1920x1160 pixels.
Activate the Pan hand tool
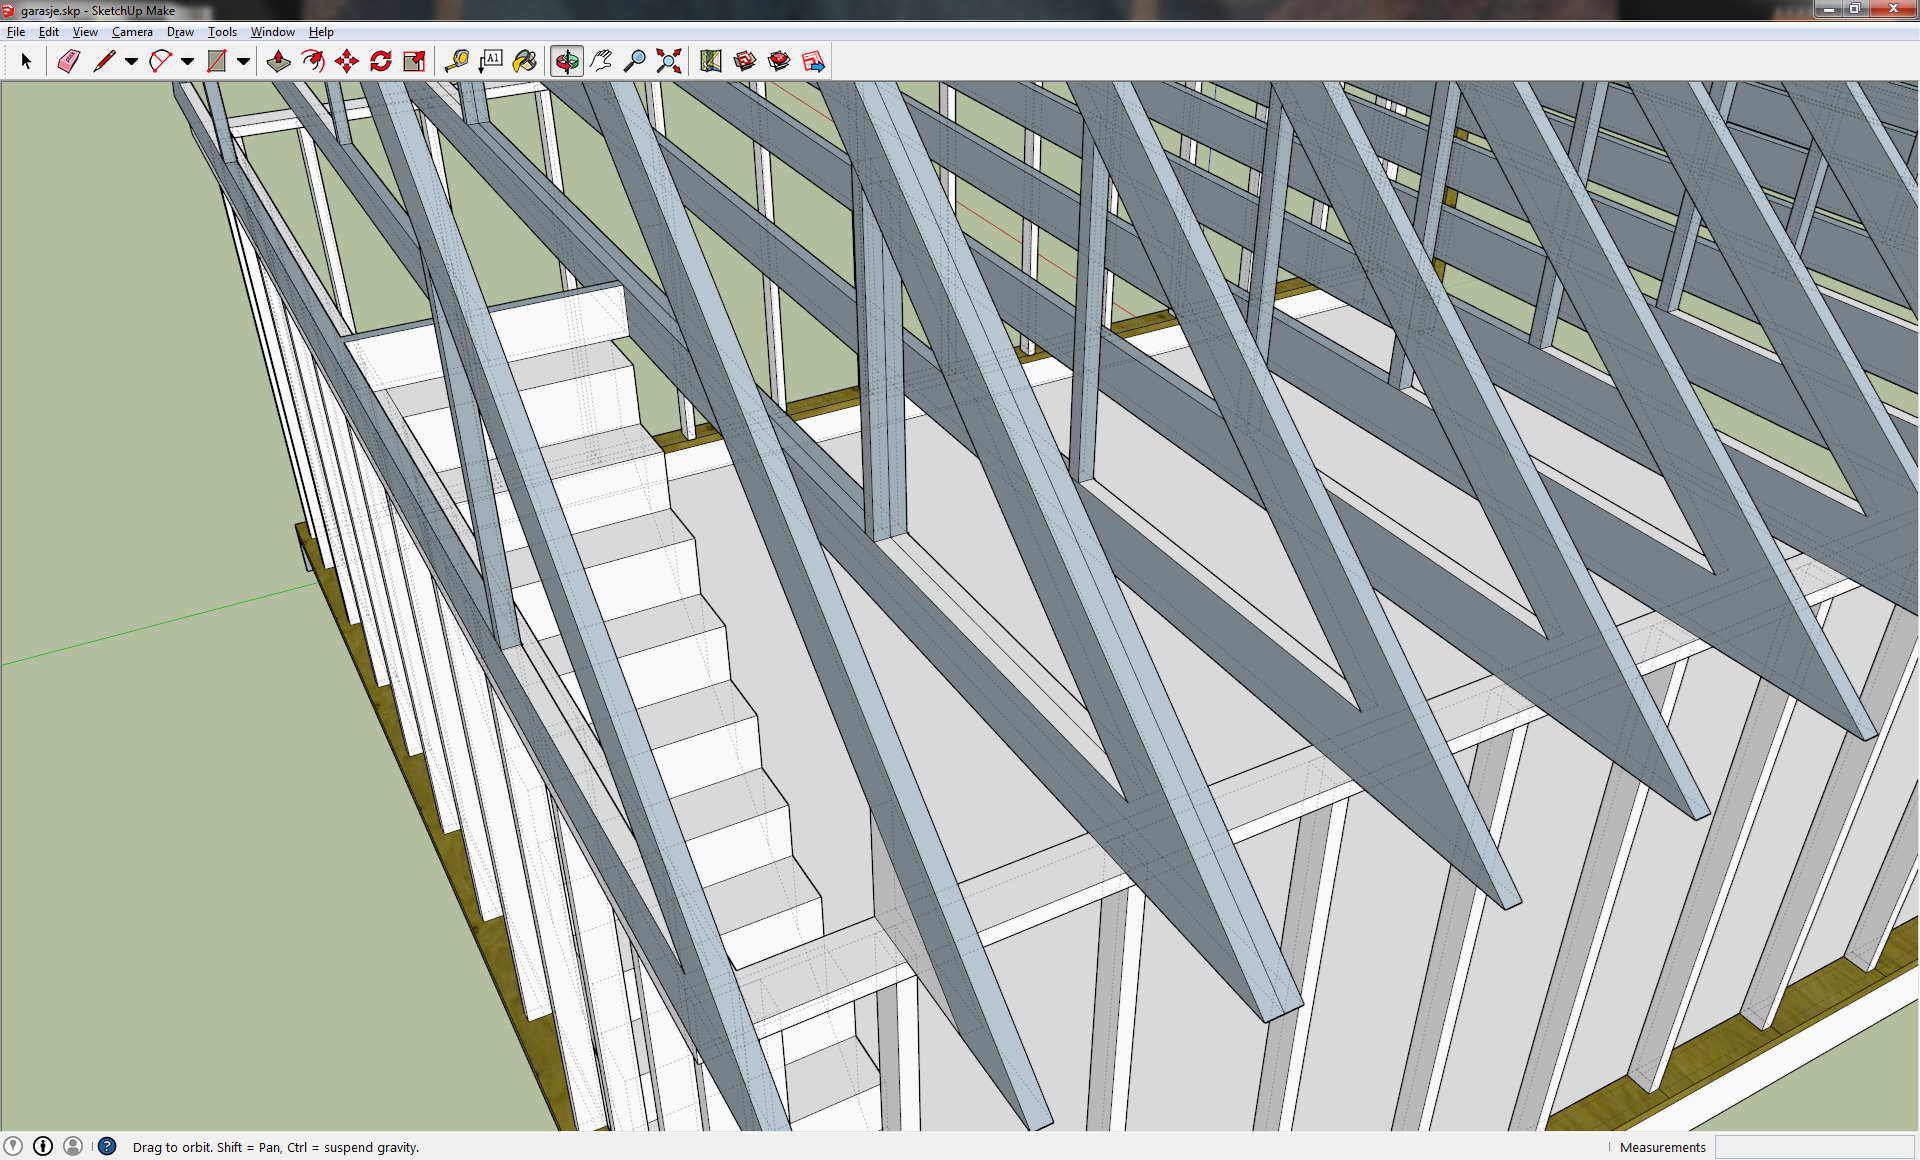pyautogui.click(x=600, y=62)
